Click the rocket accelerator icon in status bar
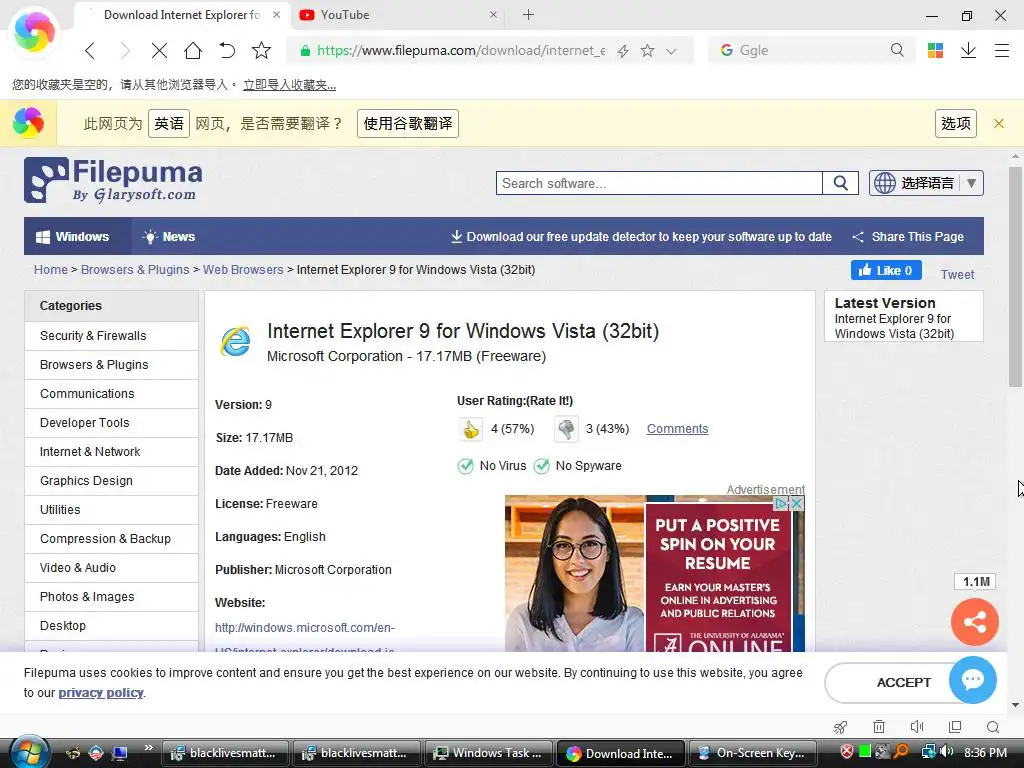This screenshot has width=1024, height=768. 840,727
